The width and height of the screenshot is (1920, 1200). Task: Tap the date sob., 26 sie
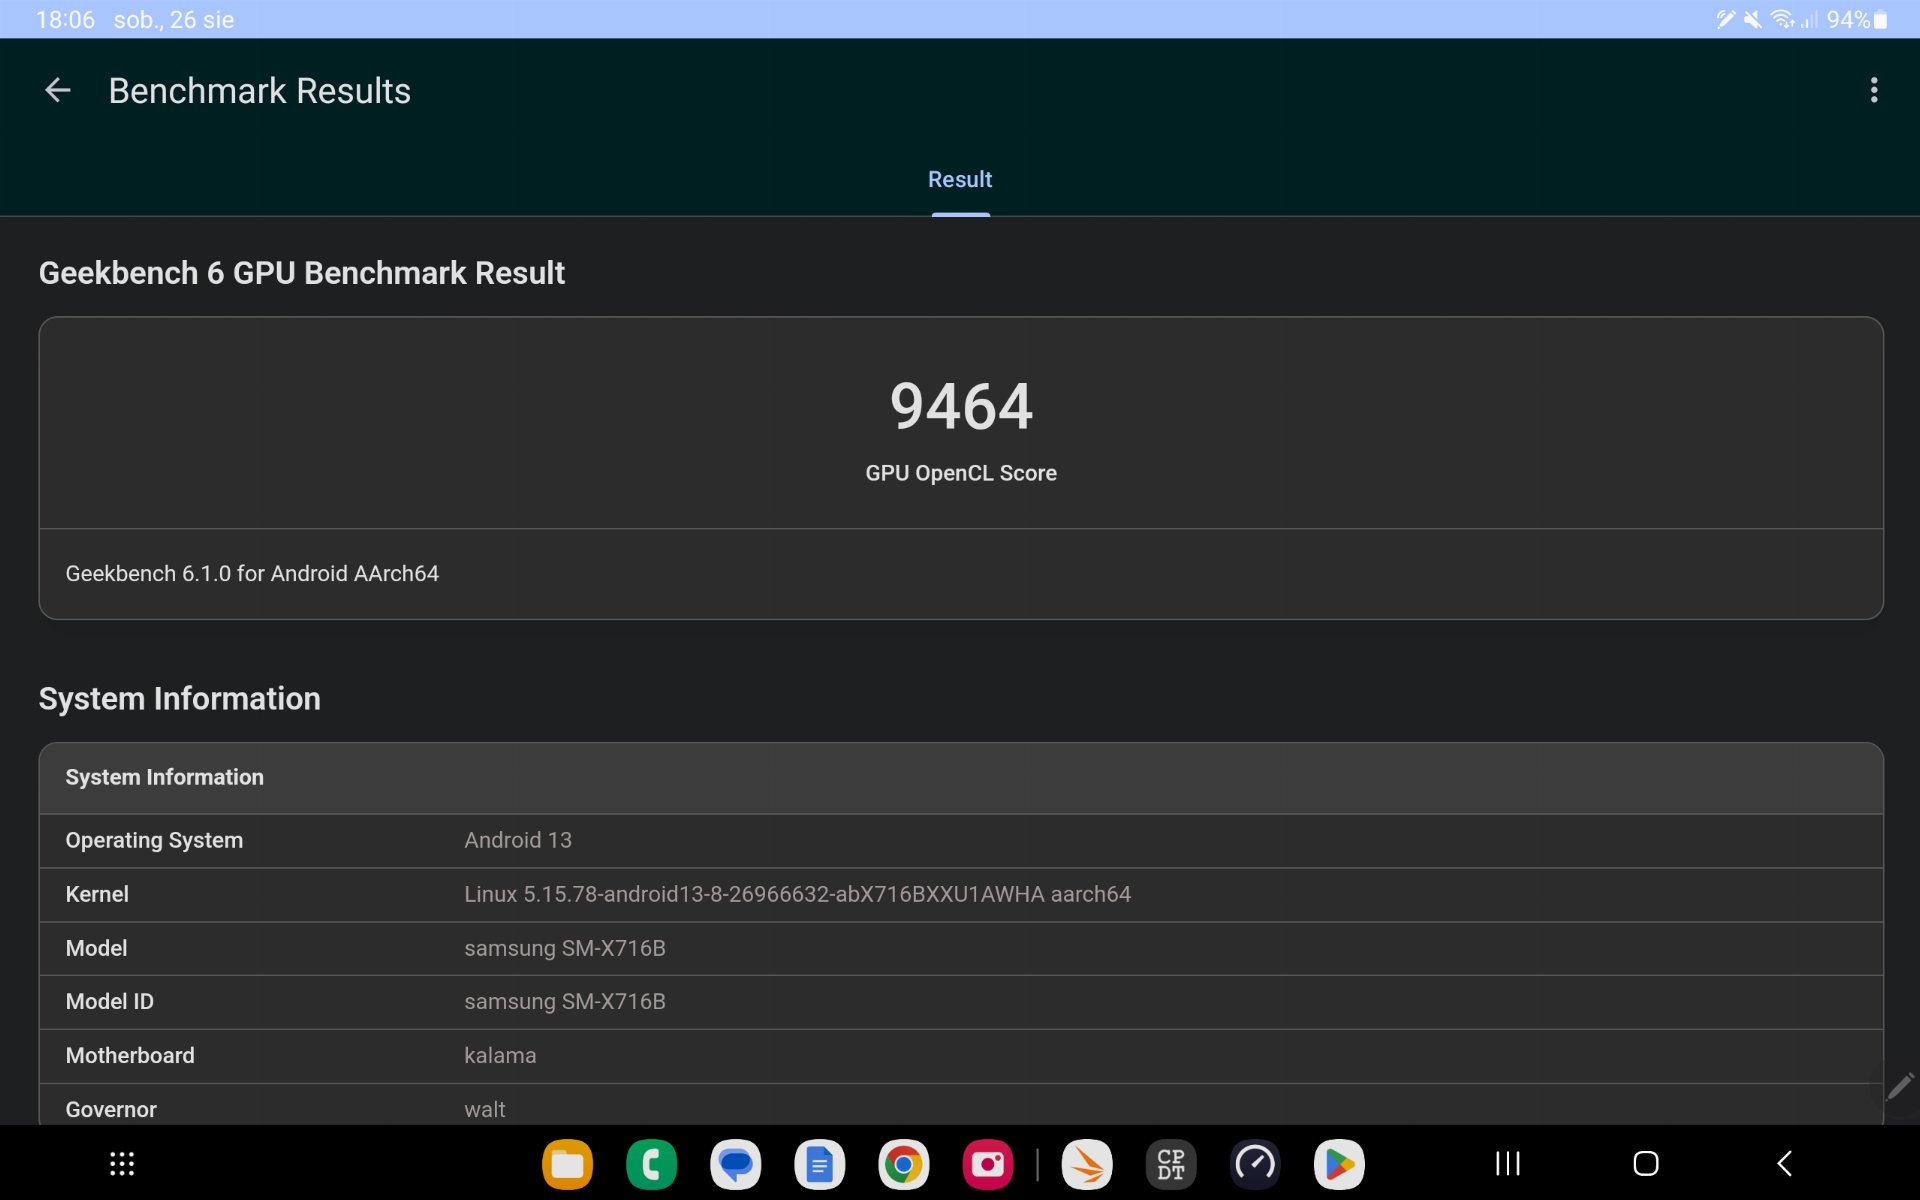pyautogui.click(x=174, y=20)
